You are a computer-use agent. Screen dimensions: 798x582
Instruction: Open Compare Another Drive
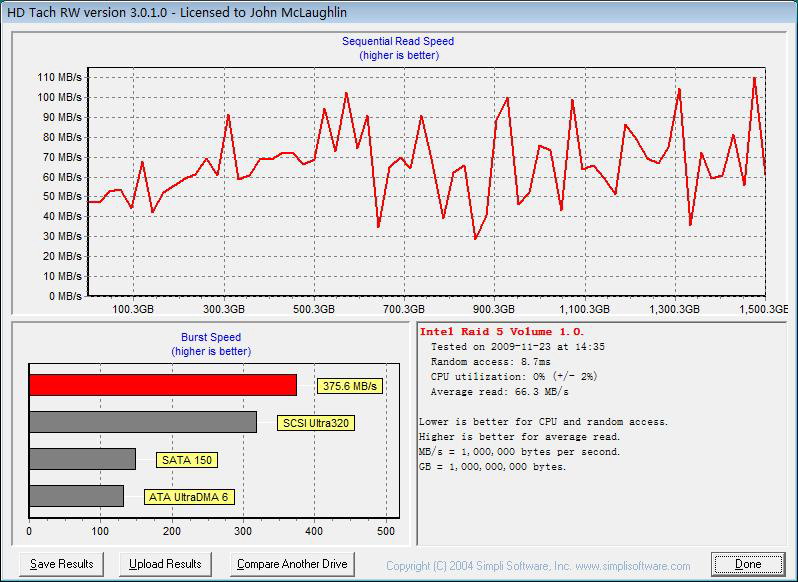point(292,564)
